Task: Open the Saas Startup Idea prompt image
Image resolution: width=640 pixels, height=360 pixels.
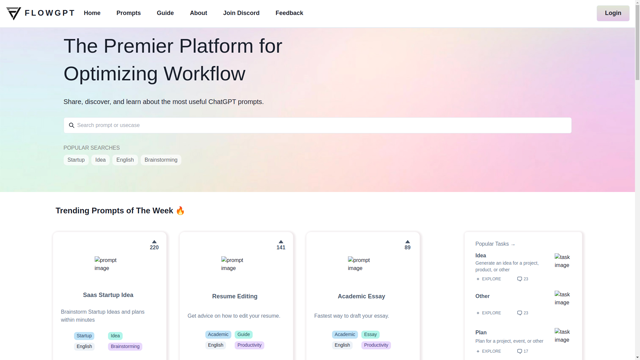Action: tap(105, 264)
